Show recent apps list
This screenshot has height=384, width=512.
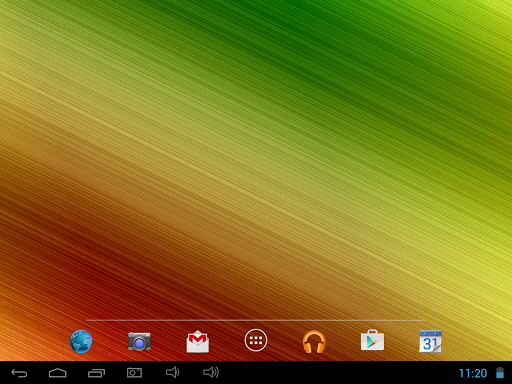click(x=96, y=373)
